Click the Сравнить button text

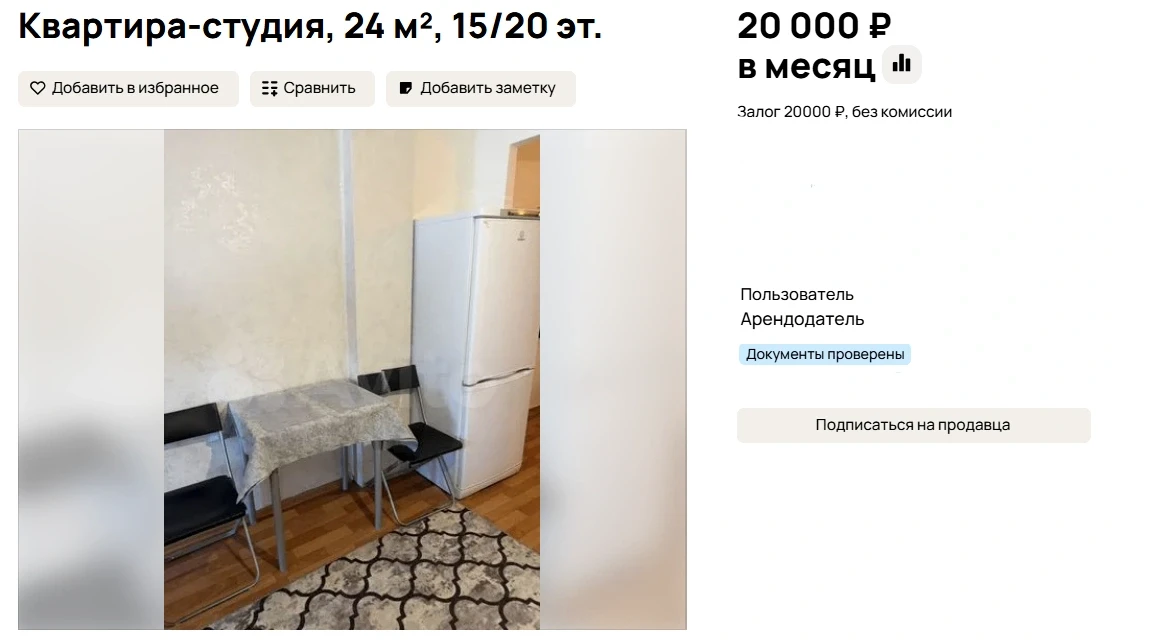tap(319, 88)
